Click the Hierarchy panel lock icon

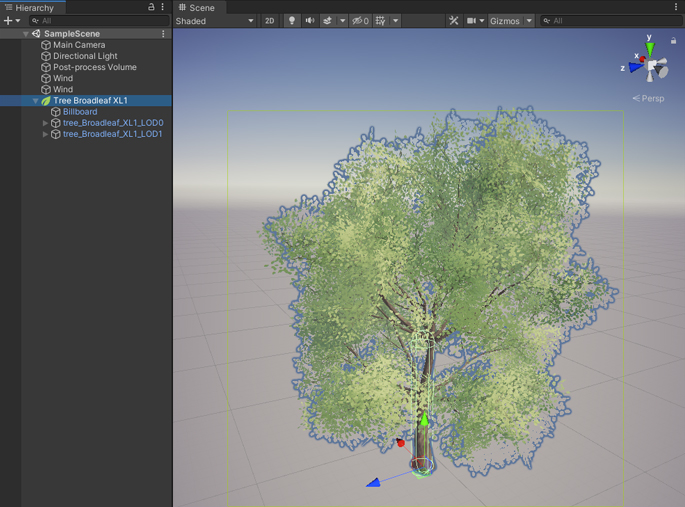151,7
